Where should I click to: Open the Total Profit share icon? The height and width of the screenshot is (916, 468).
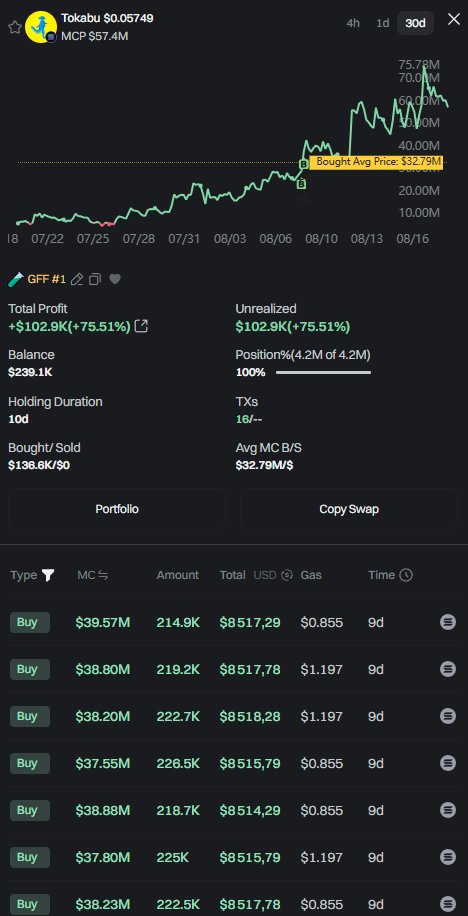point(141,326)
